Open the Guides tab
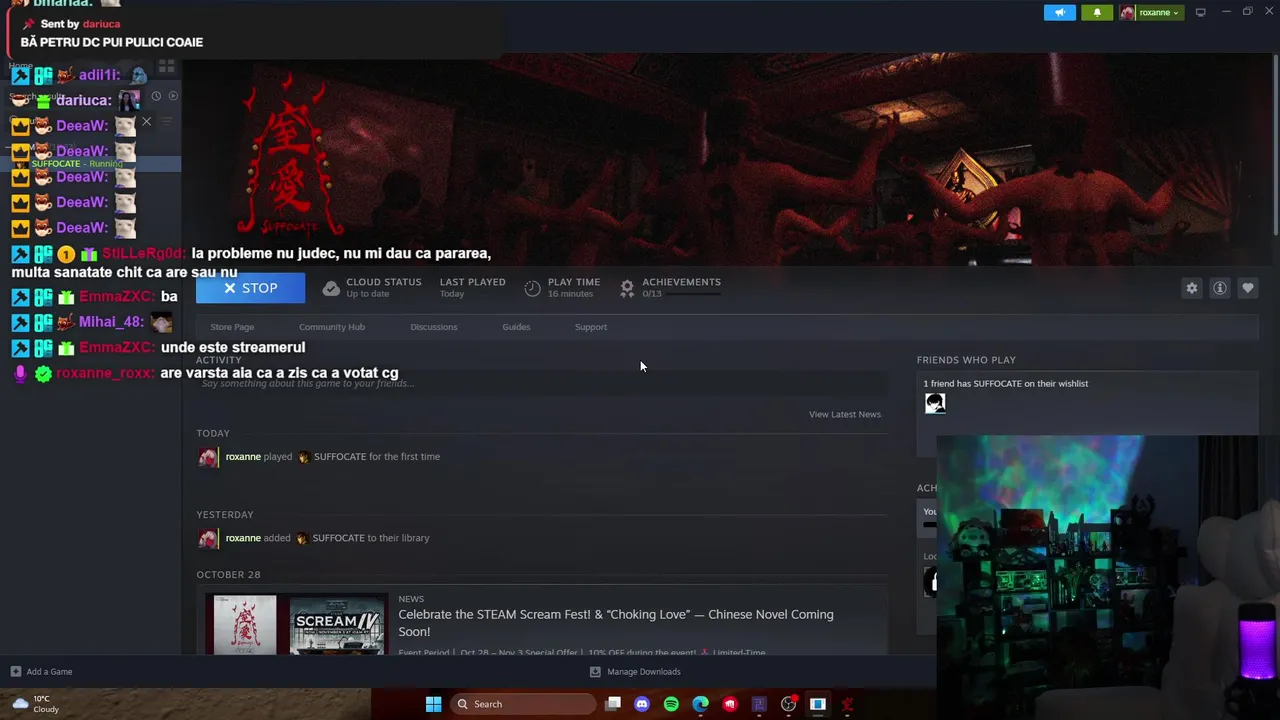 click(516, 327)
